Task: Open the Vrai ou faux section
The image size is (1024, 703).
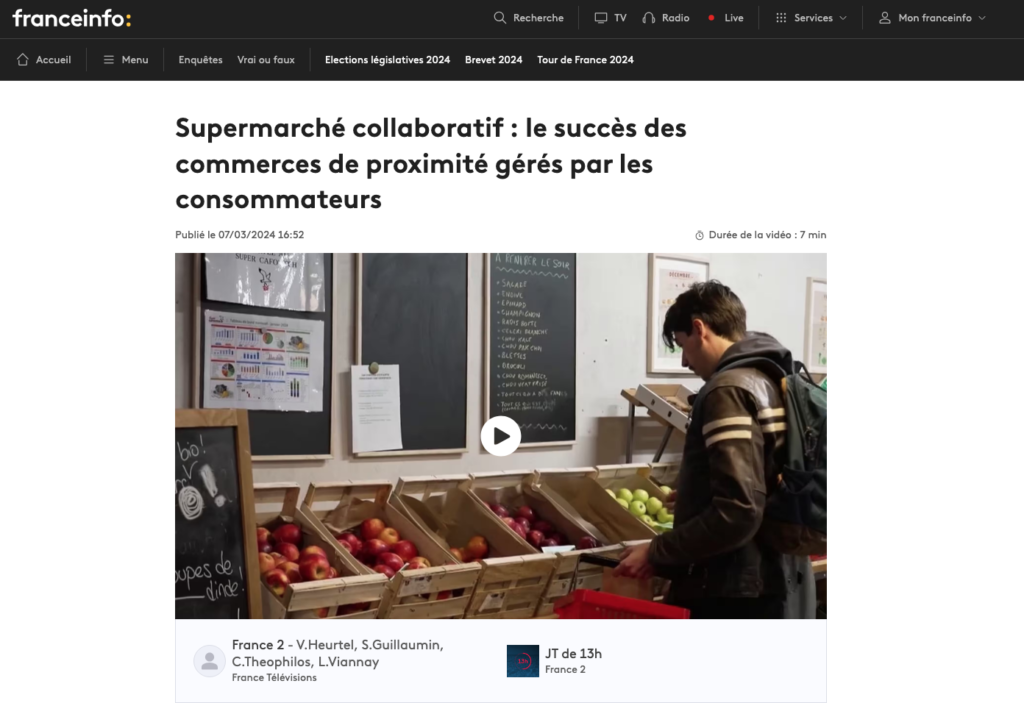Action: (x=266, y=59)
